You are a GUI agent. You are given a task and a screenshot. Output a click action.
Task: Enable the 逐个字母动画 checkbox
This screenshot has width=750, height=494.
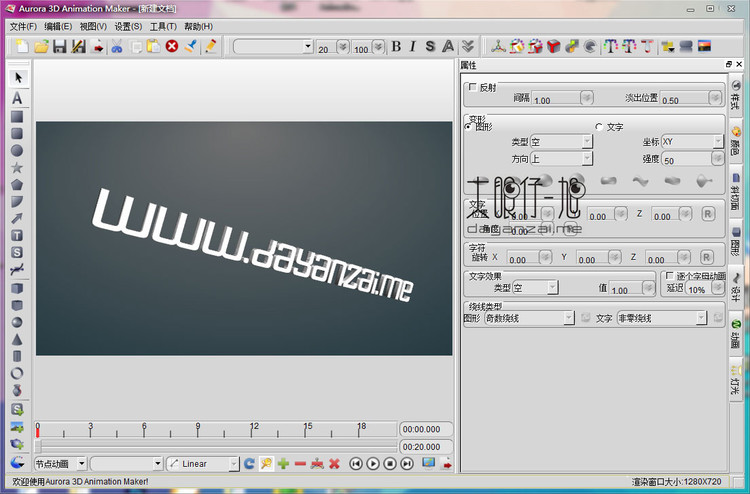coord(670,276)
